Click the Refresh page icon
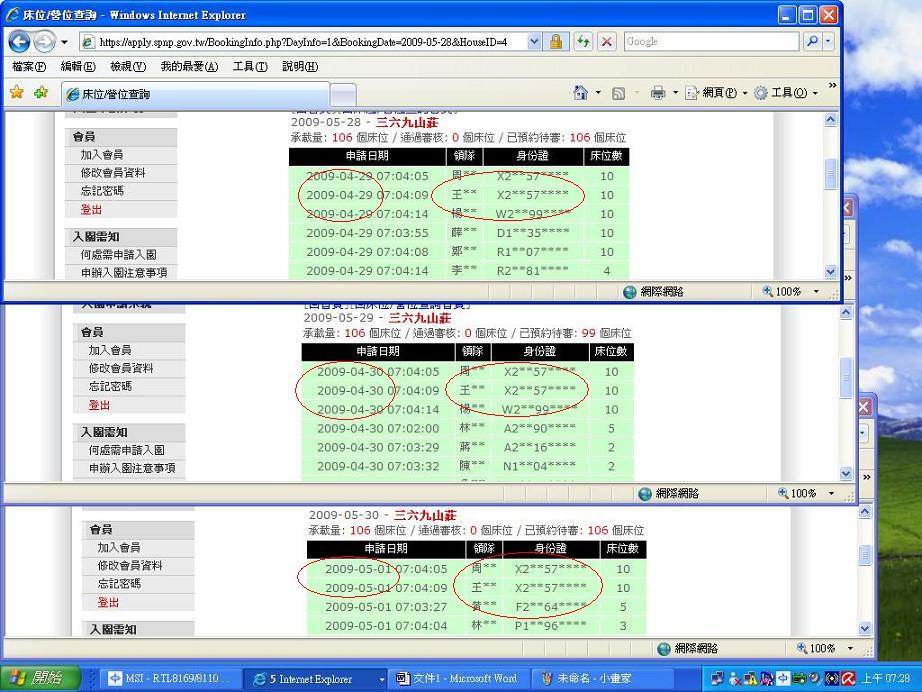Screen dimensions: 922x692 582,42
